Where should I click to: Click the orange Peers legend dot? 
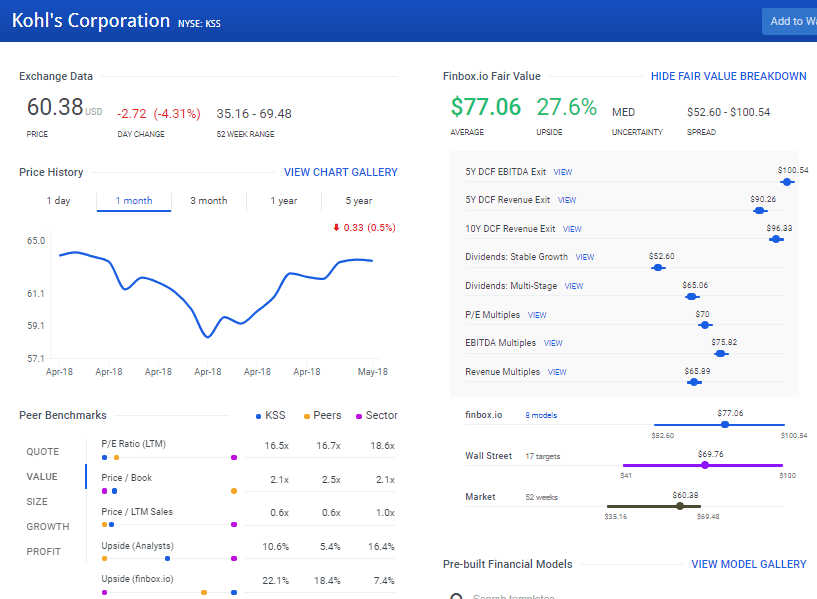coord(307,415)
